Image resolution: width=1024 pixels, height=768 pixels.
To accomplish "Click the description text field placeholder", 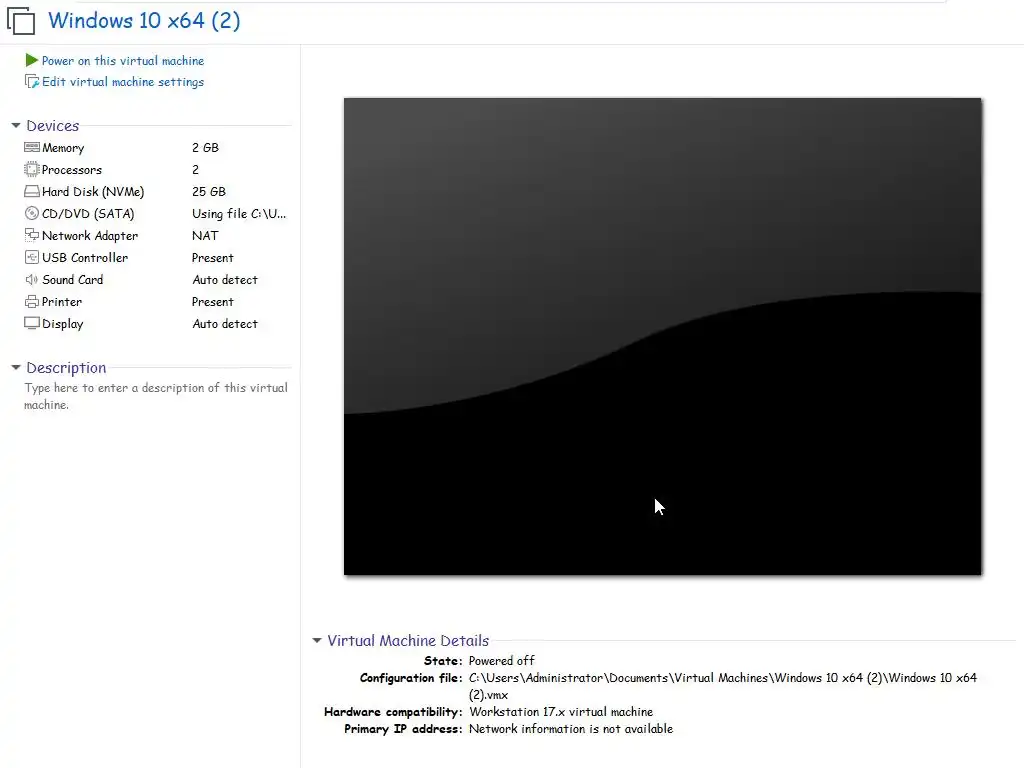I will 155,396.
